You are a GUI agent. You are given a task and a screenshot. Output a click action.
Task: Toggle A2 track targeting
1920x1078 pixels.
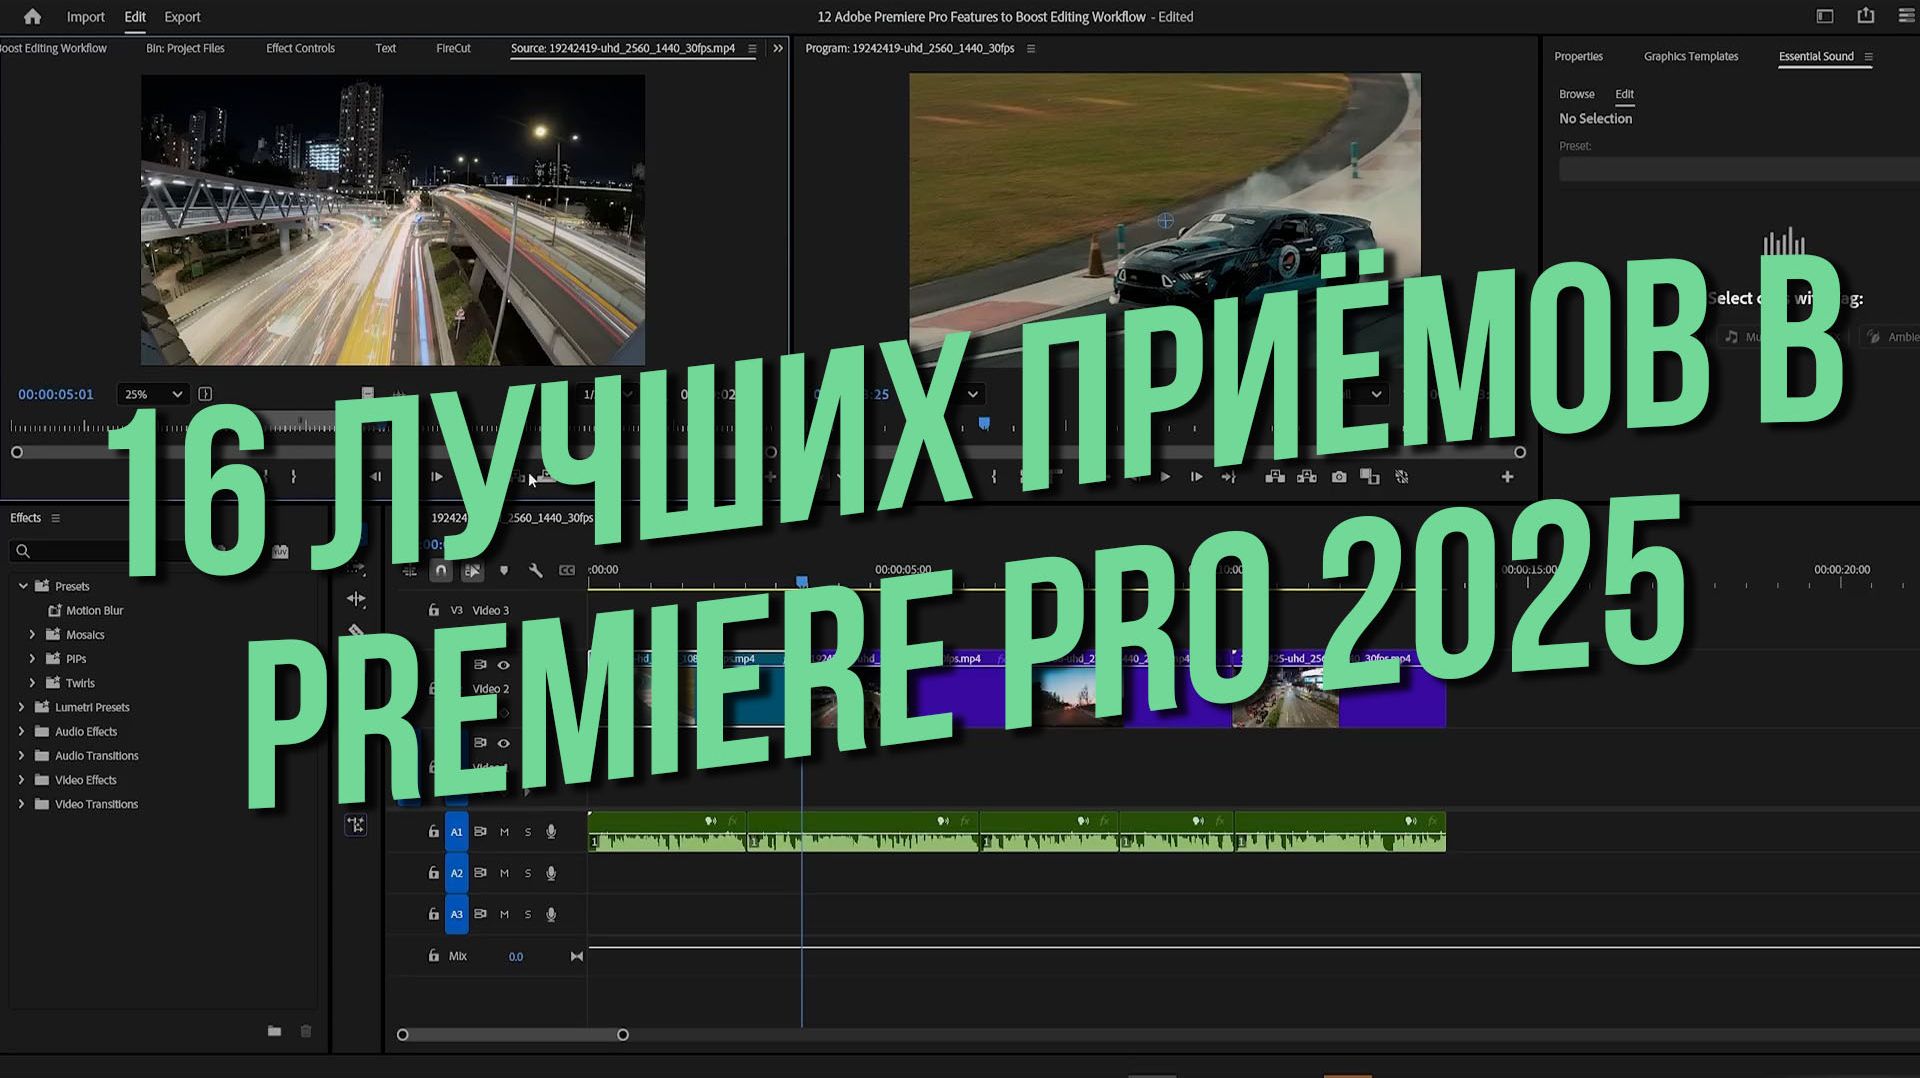tap(456, 873)
